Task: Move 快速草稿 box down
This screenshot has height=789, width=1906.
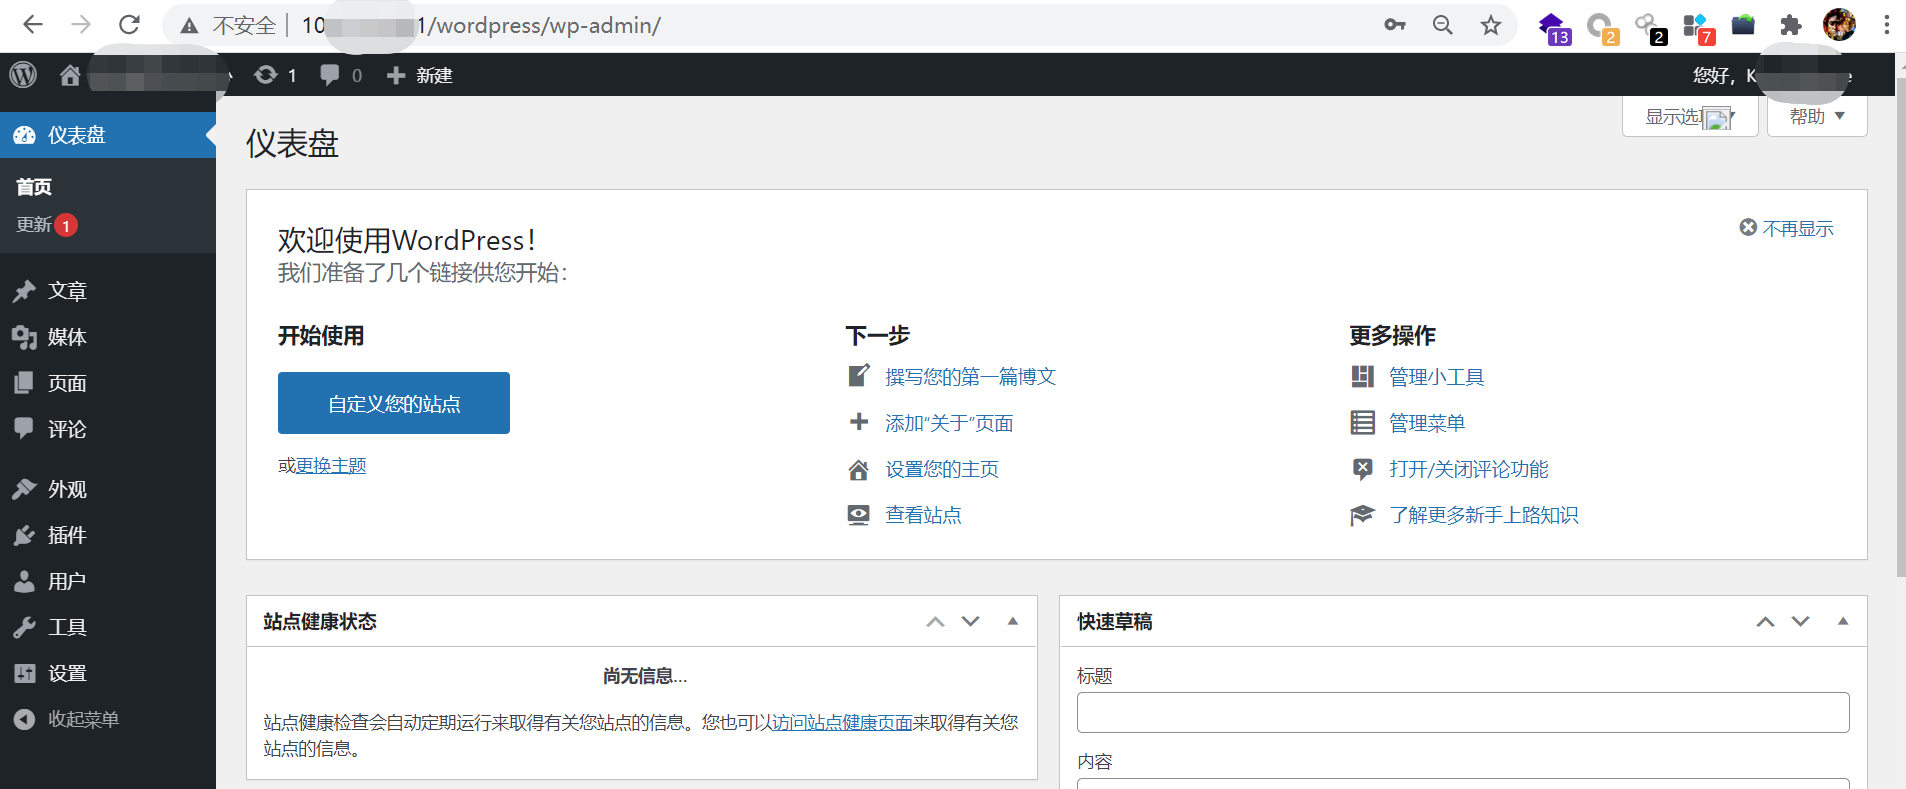Action: (1800, 621)
